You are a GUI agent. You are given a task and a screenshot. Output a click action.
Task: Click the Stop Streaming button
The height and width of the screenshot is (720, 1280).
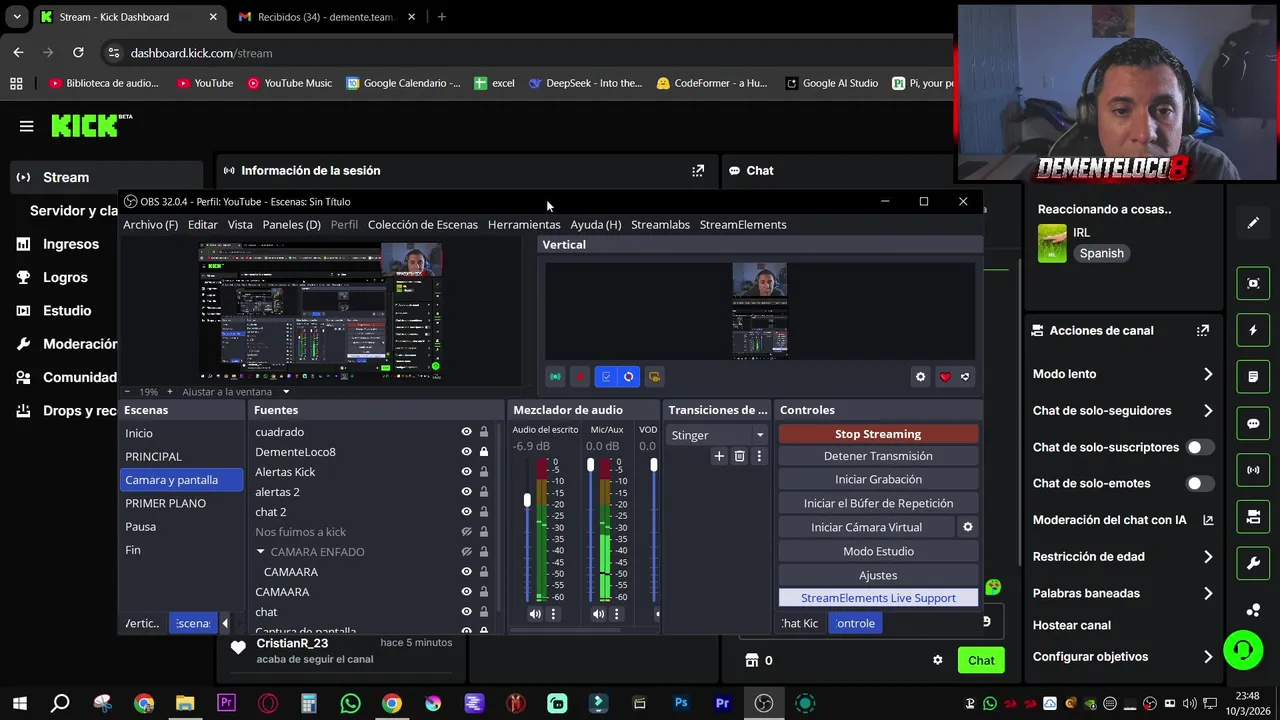point(878,434)
